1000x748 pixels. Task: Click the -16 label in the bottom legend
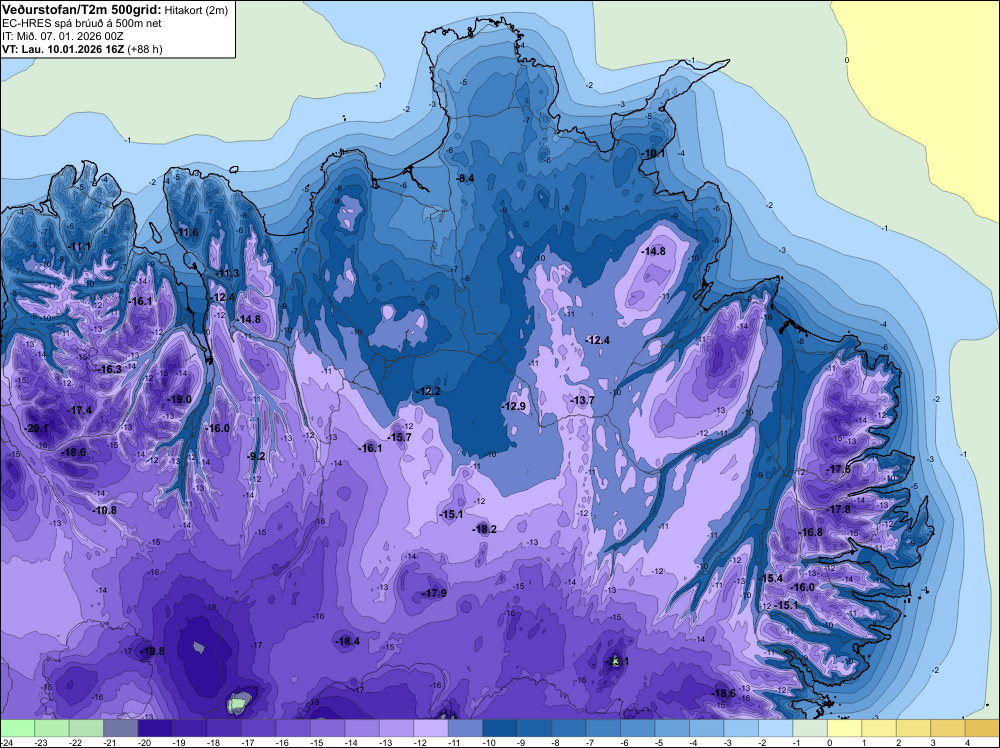click(281, 742)
